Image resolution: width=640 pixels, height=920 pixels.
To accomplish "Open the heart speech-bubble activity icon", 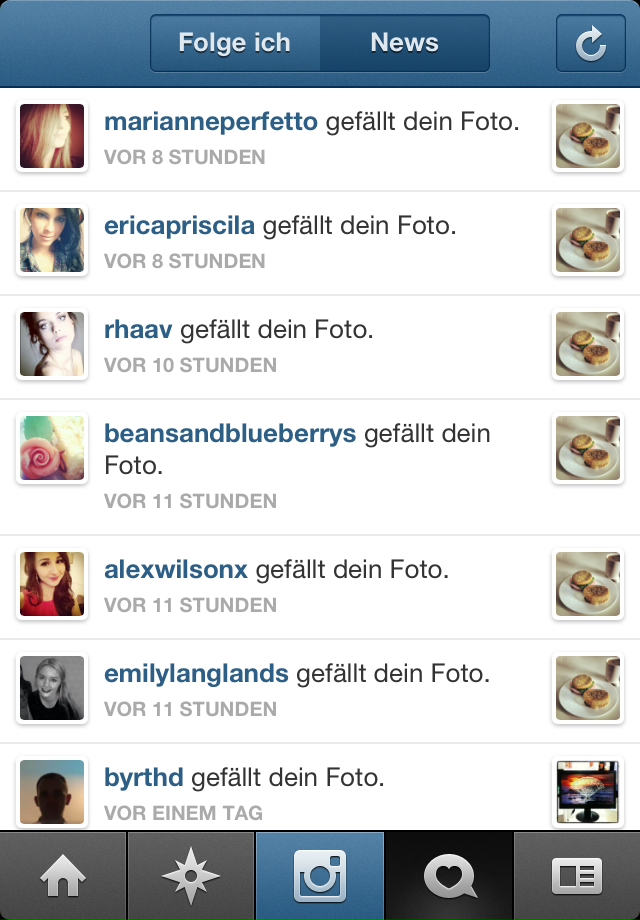I will pos(449,875).
